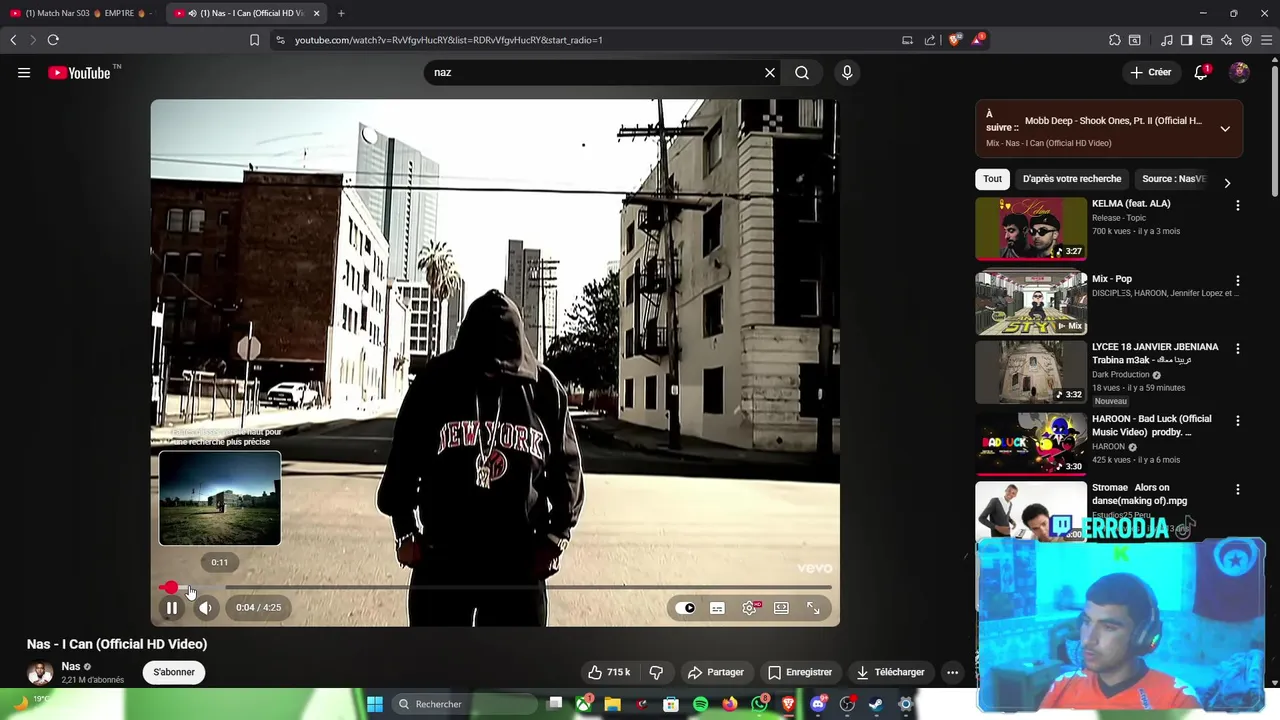Reload the page
Image resolution: width=1280 pixels, height=720 pixels.
(53, 40)
